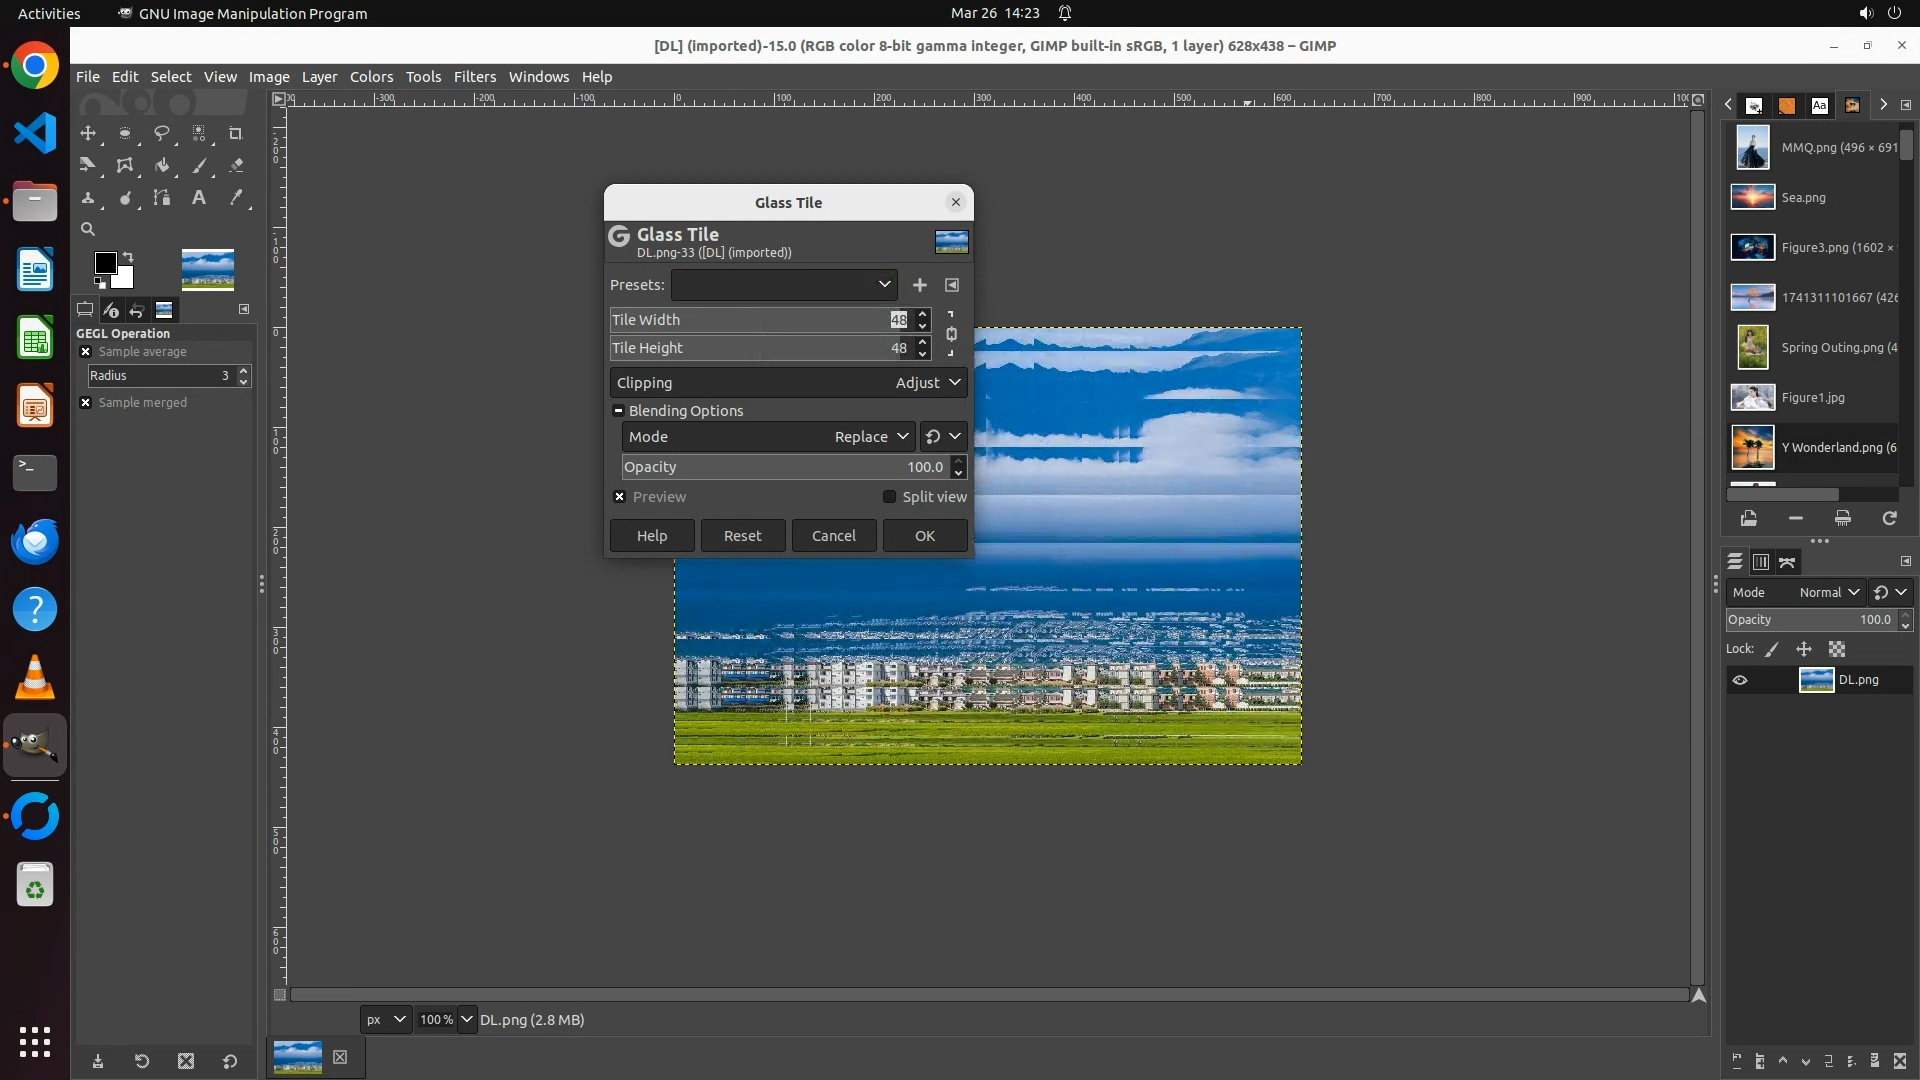This screenshot has height=1080, width=1920.
Task: Select the Text tool
Action: tap(199, 198)
